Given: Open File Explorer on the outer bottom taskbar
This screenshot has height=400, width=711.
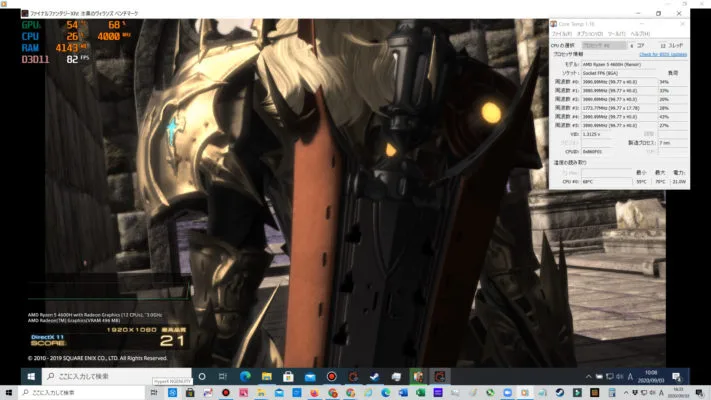Looking at the screenshot, I should 261,393.
